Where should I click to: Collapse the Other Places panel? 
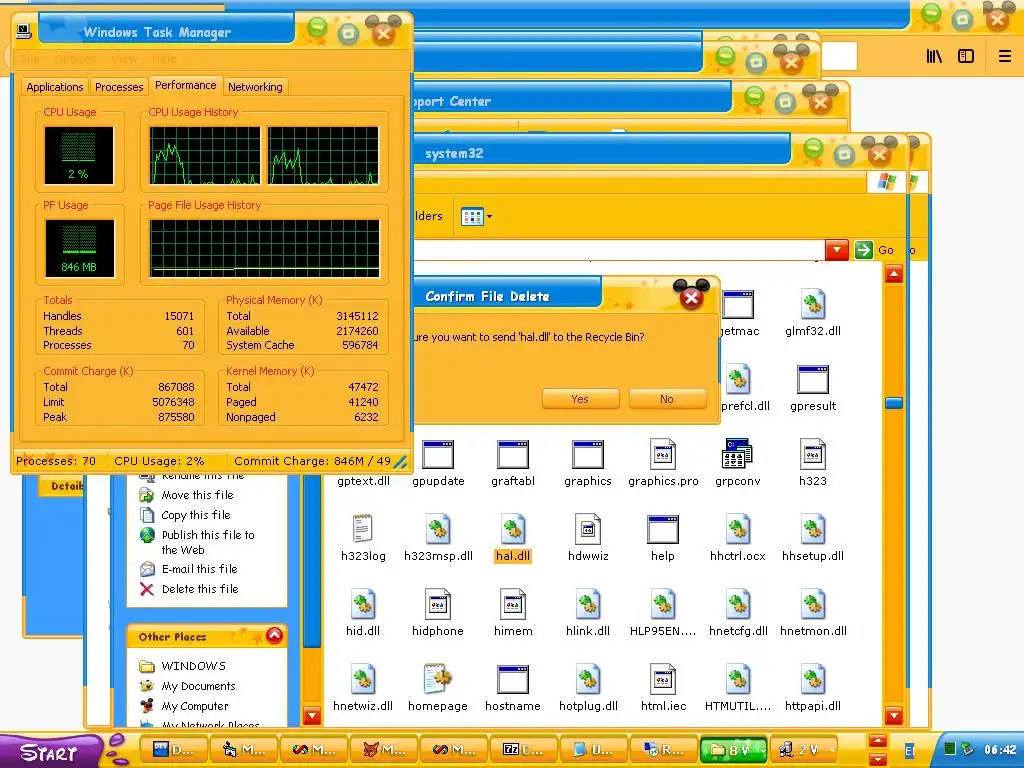click(275, 635)
